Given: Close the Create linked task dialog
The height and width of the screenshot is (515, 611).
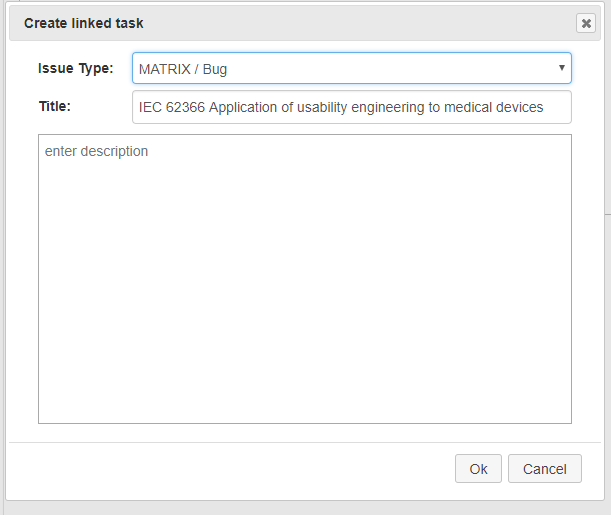Looking at the screenshot, I should click(586, 23).
